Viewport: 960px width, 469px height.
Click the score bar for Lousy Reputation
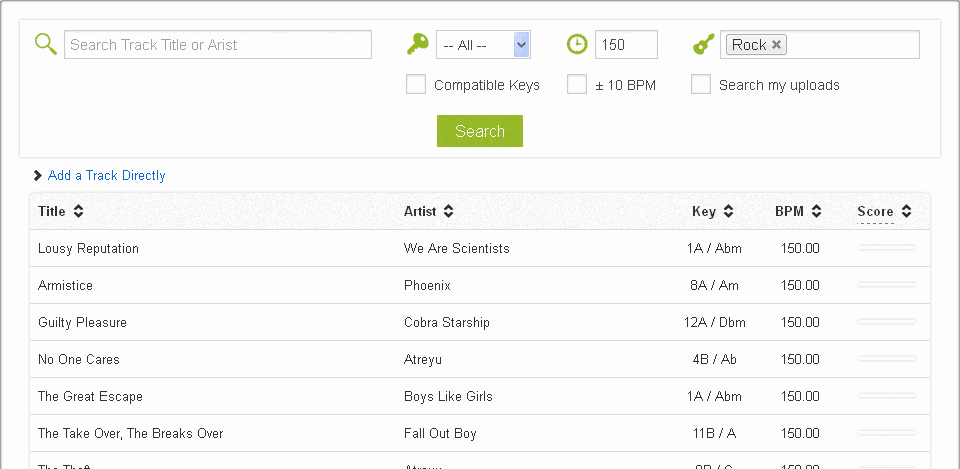tap(887, 248)
